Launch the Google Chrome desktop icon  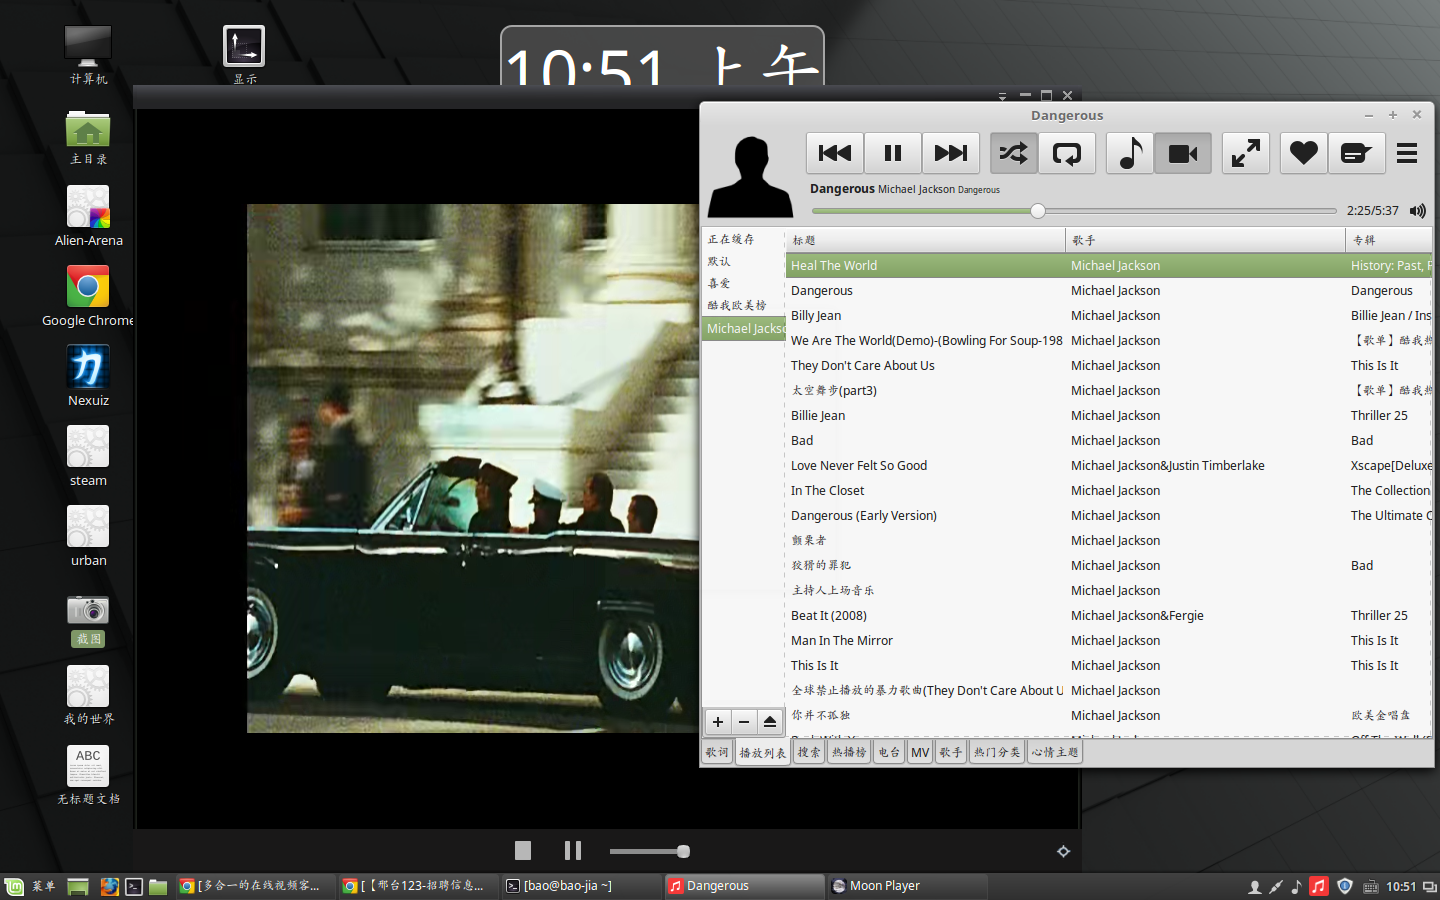click(x=88, y=296)
